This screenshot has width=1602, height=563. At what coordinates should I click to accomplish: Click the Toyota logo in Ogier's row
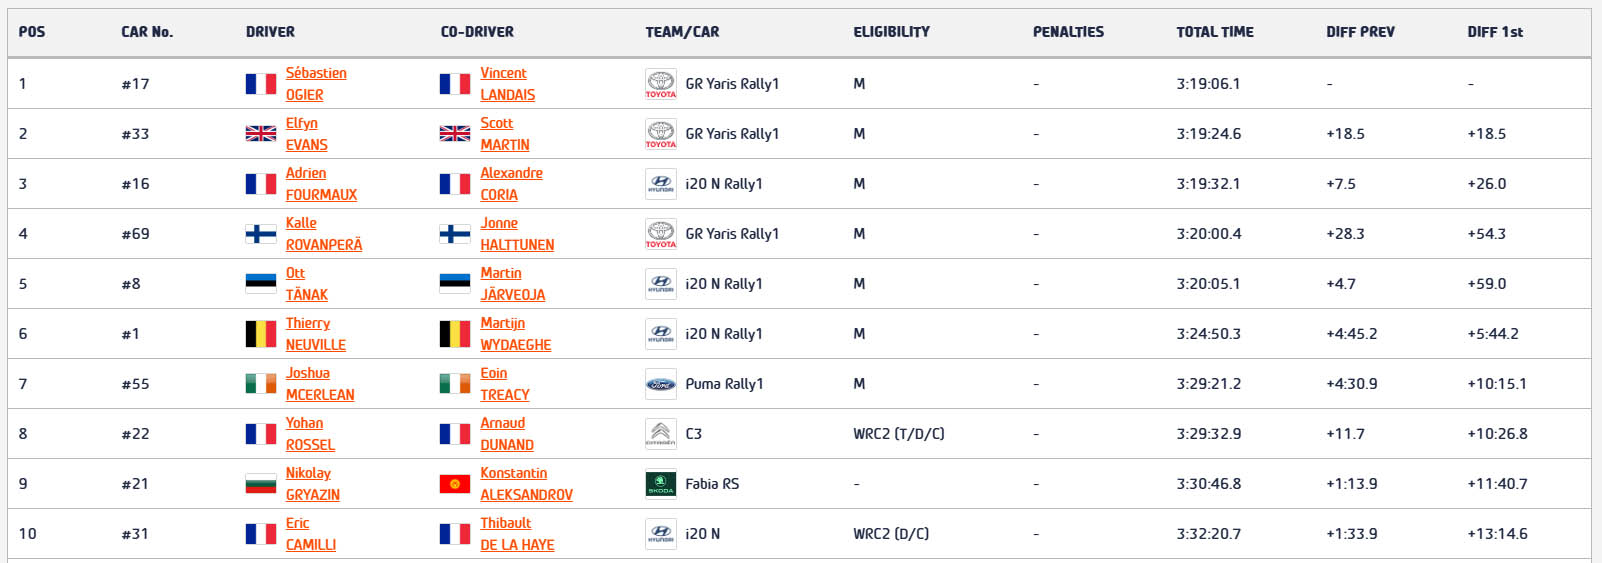pos(660,84)
